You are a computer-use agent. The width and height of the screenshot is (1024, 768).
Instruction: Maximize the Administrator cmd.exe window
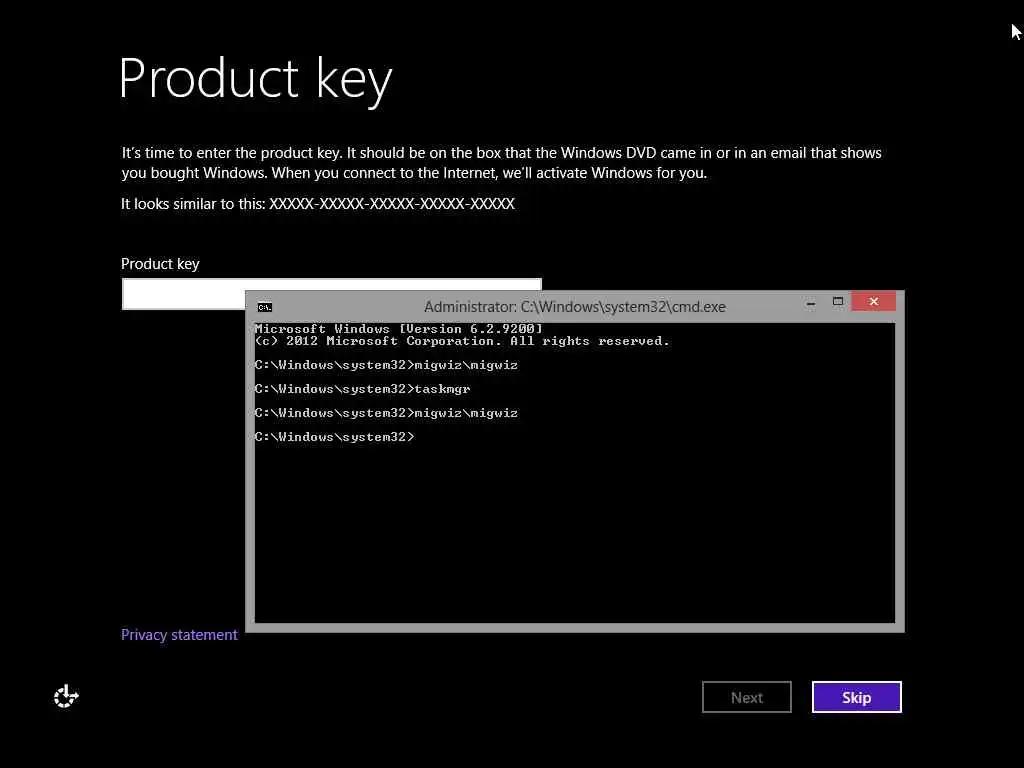(x=838, y=302)
